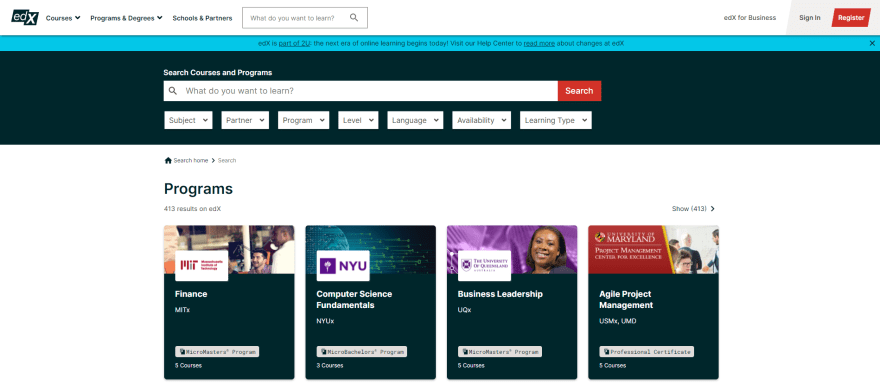This screenshot has width=880, height=391.
Task: Open Agile Project Management program card
Action: click(653, 302)
